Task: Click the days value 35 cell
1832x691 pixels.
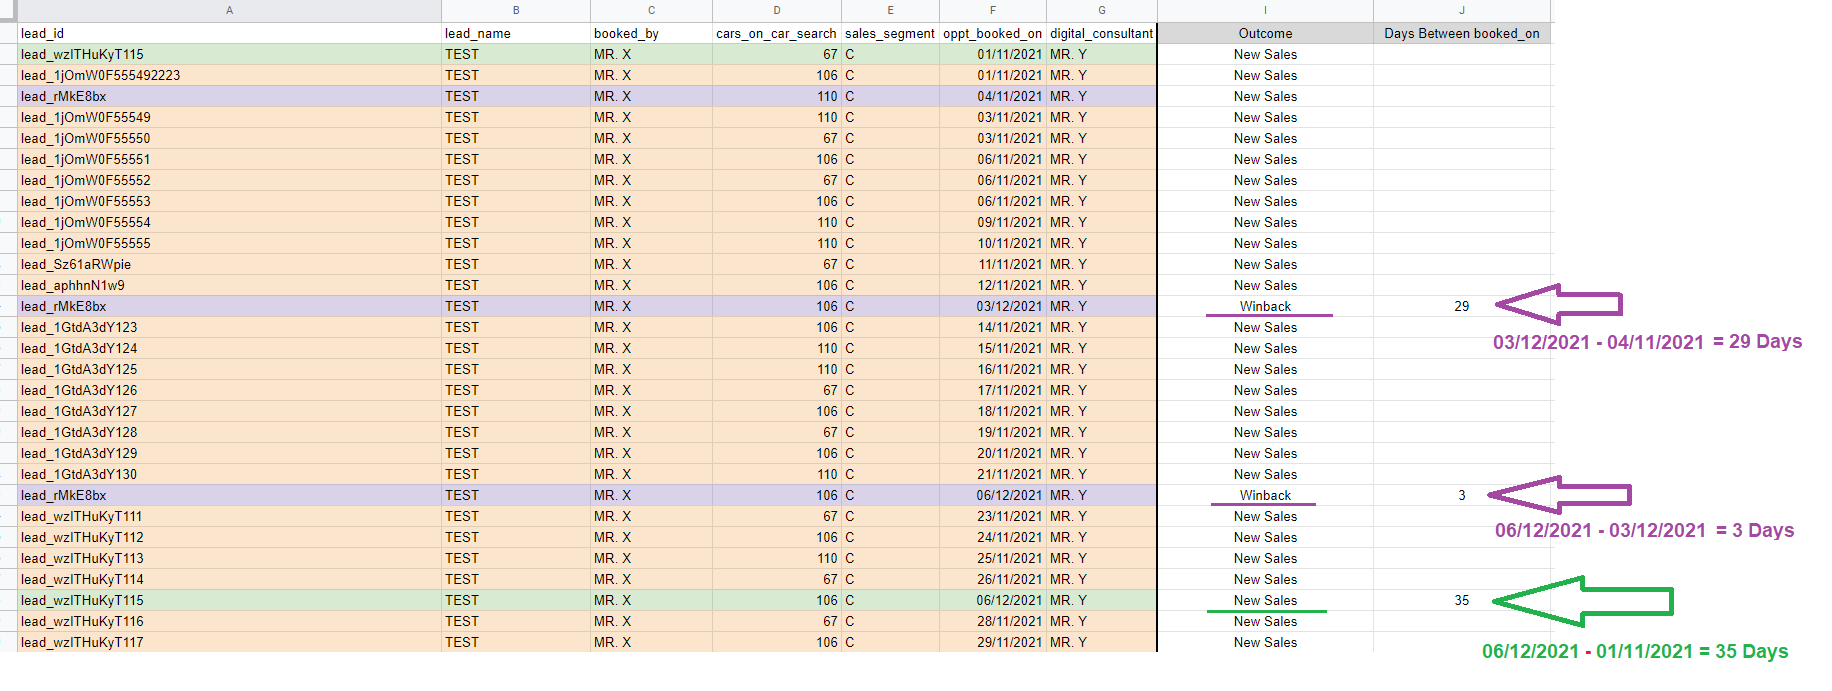Action: (x=1462, y=600)
